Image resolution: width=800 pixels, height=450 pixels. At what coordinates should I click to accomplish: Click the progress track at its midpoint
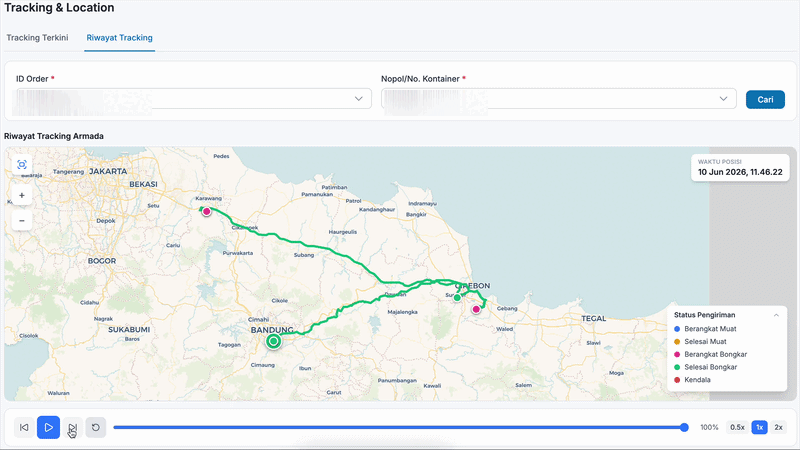[x=399, y=428]
